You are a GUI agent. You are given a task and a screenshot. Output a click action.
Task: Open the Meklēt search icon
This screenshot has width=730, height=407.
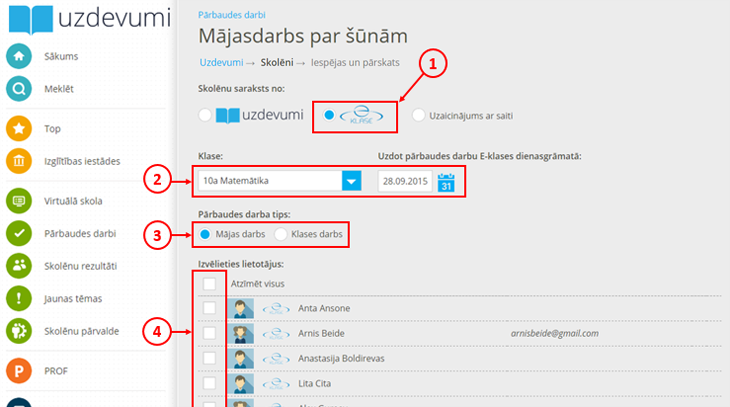pyautogui.click(x=18, y=89)
